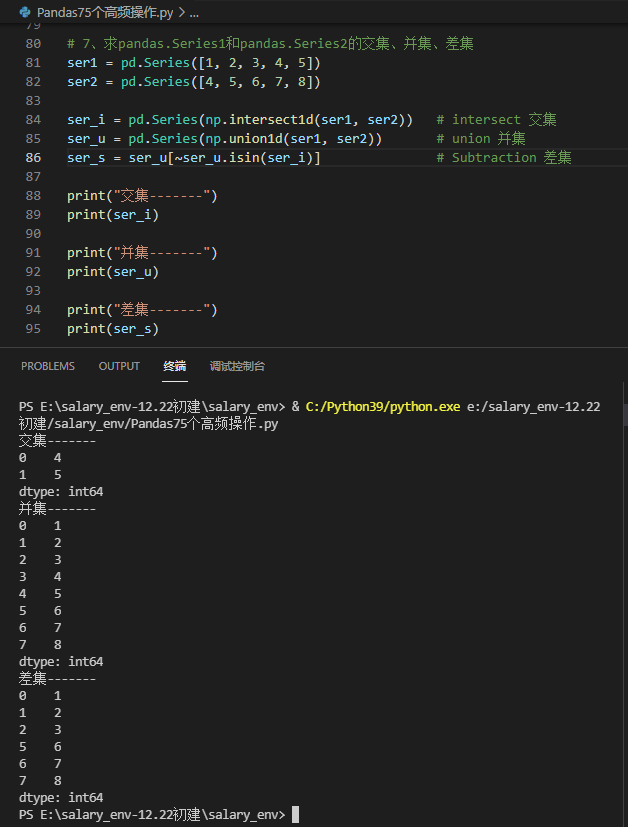Click terminal output heading 差集-------
Screen dimensions: 628x827
pos(57,678)
